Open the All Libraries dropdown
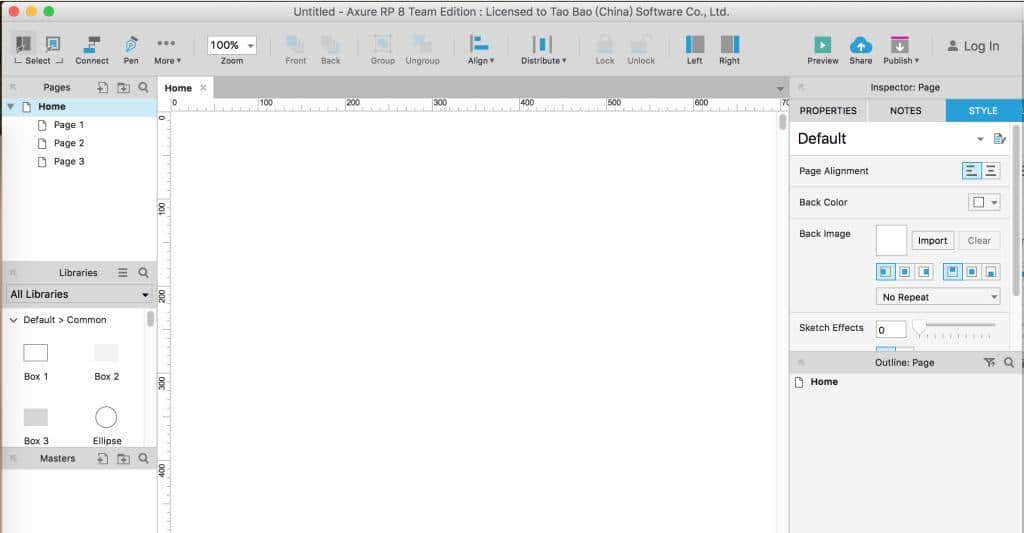Image resolution: width=1024 pixels, height=533 pixels. pyautogui.click(x=78, y=294)
